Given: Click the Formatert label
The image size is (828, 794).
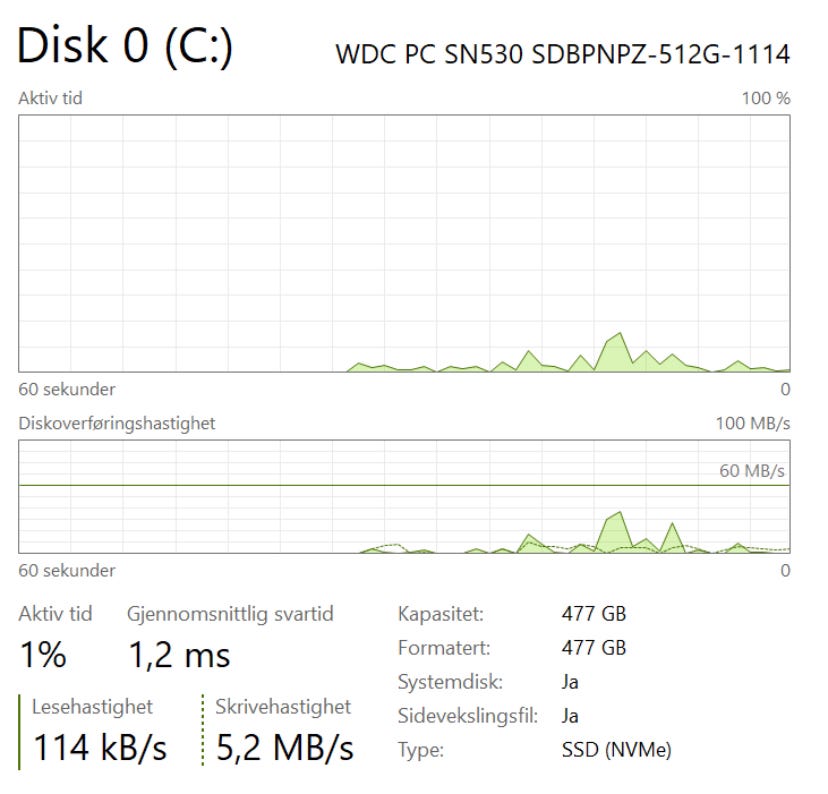Looking at the screenshot, I should coord(440,648).
